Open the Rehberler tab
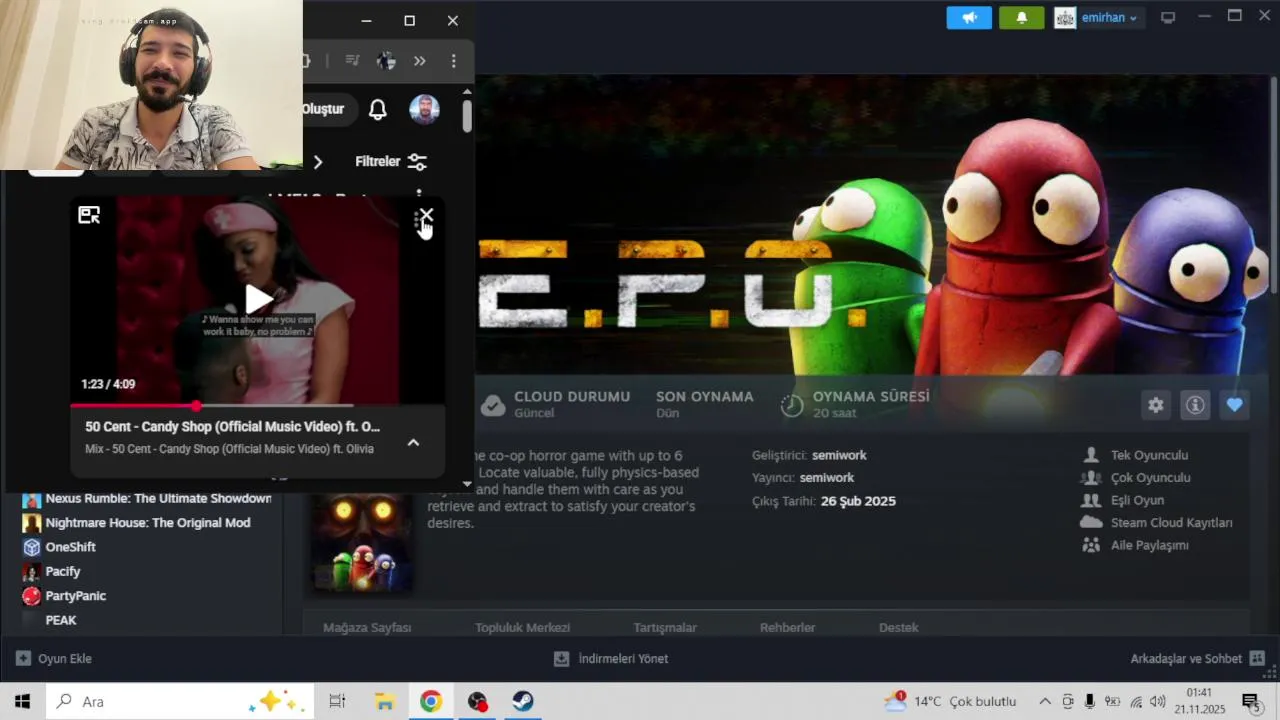The width and height of the screenshot is (1280, 720). (x=787, y=627)
